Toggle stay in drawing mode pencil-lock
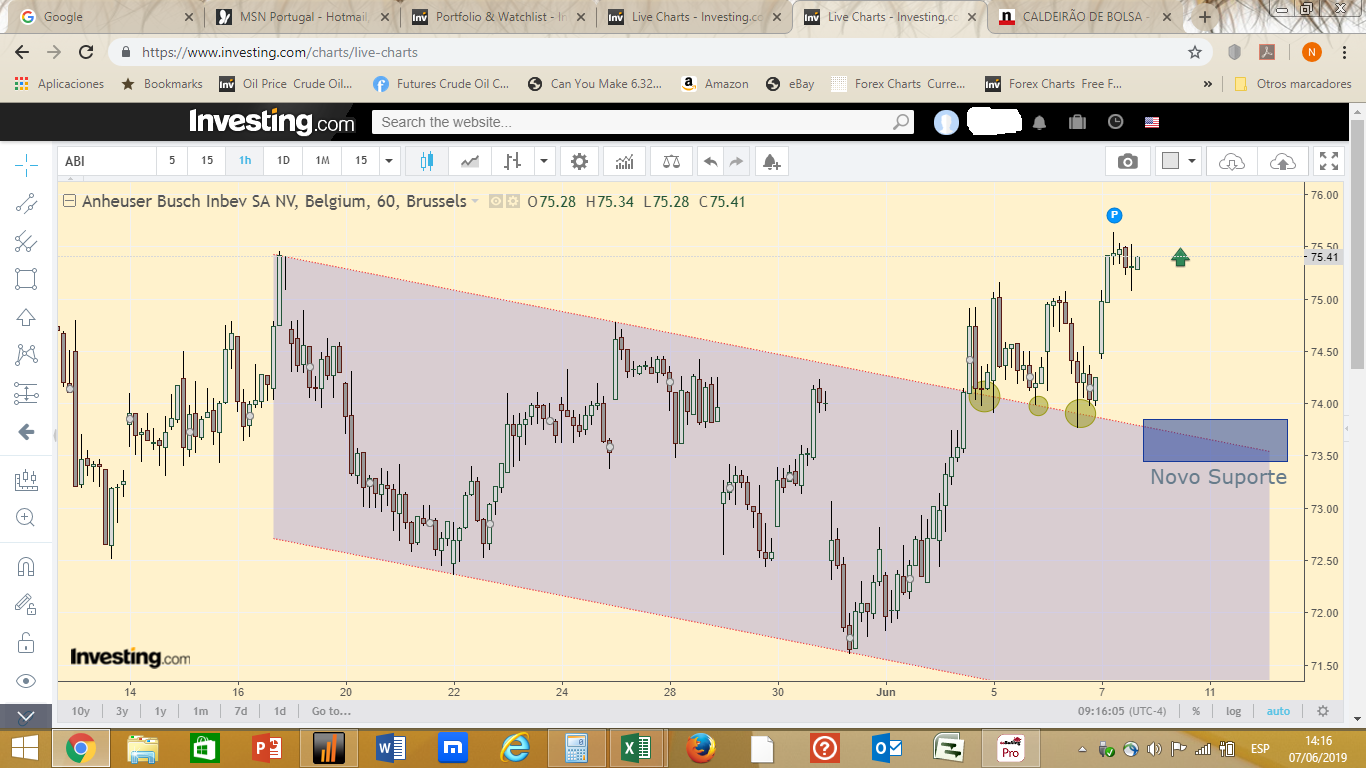Viewport: 1366px width, 768px height. pos(26,604)
